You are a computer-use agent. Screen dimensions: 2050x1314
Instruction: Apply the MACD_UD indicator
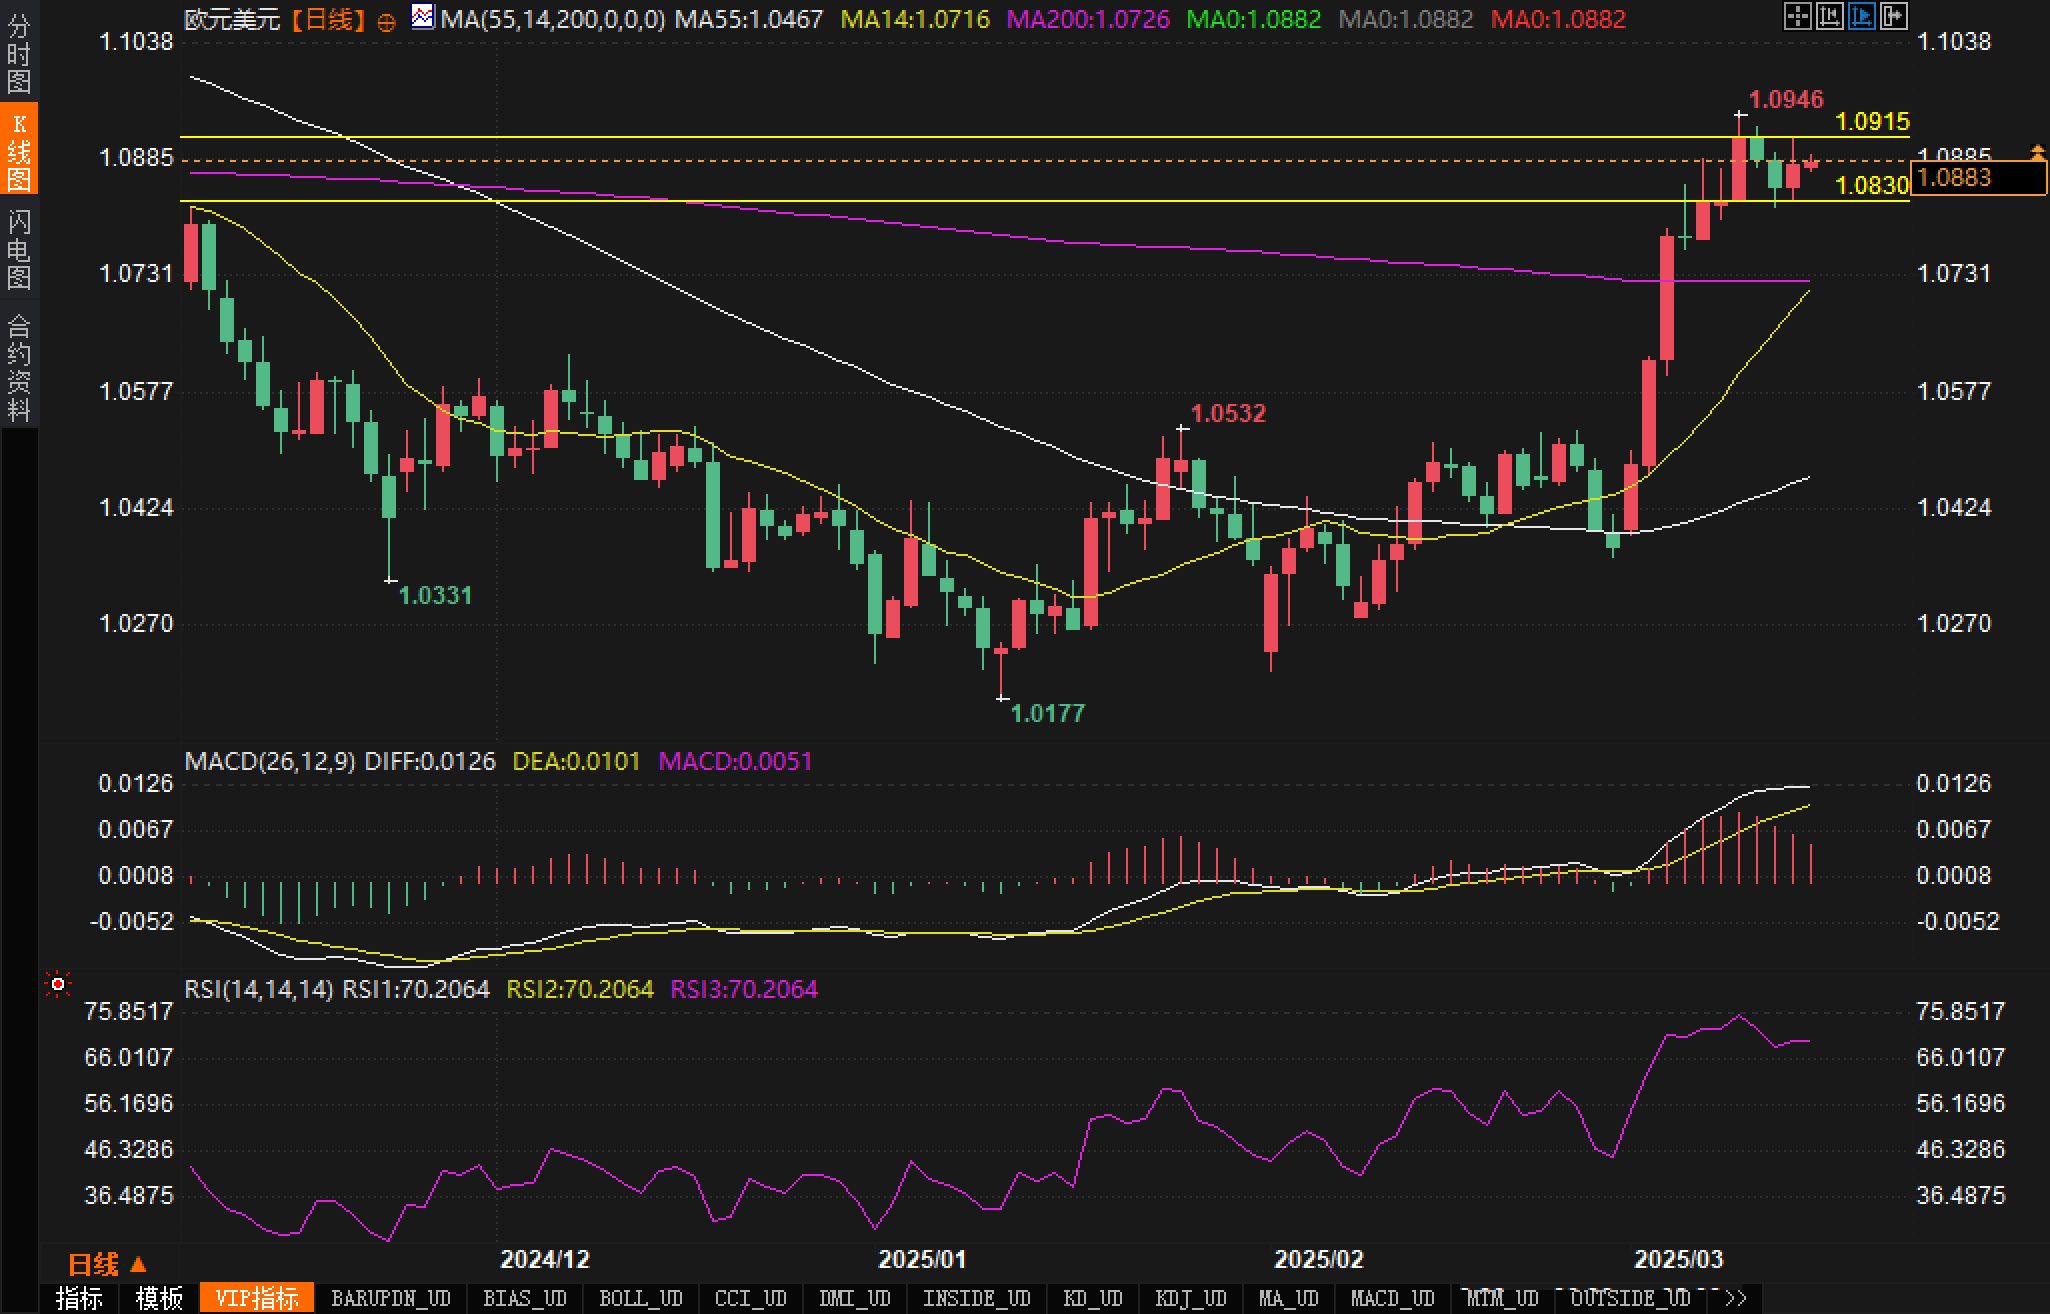[x=1393, y=1298]
